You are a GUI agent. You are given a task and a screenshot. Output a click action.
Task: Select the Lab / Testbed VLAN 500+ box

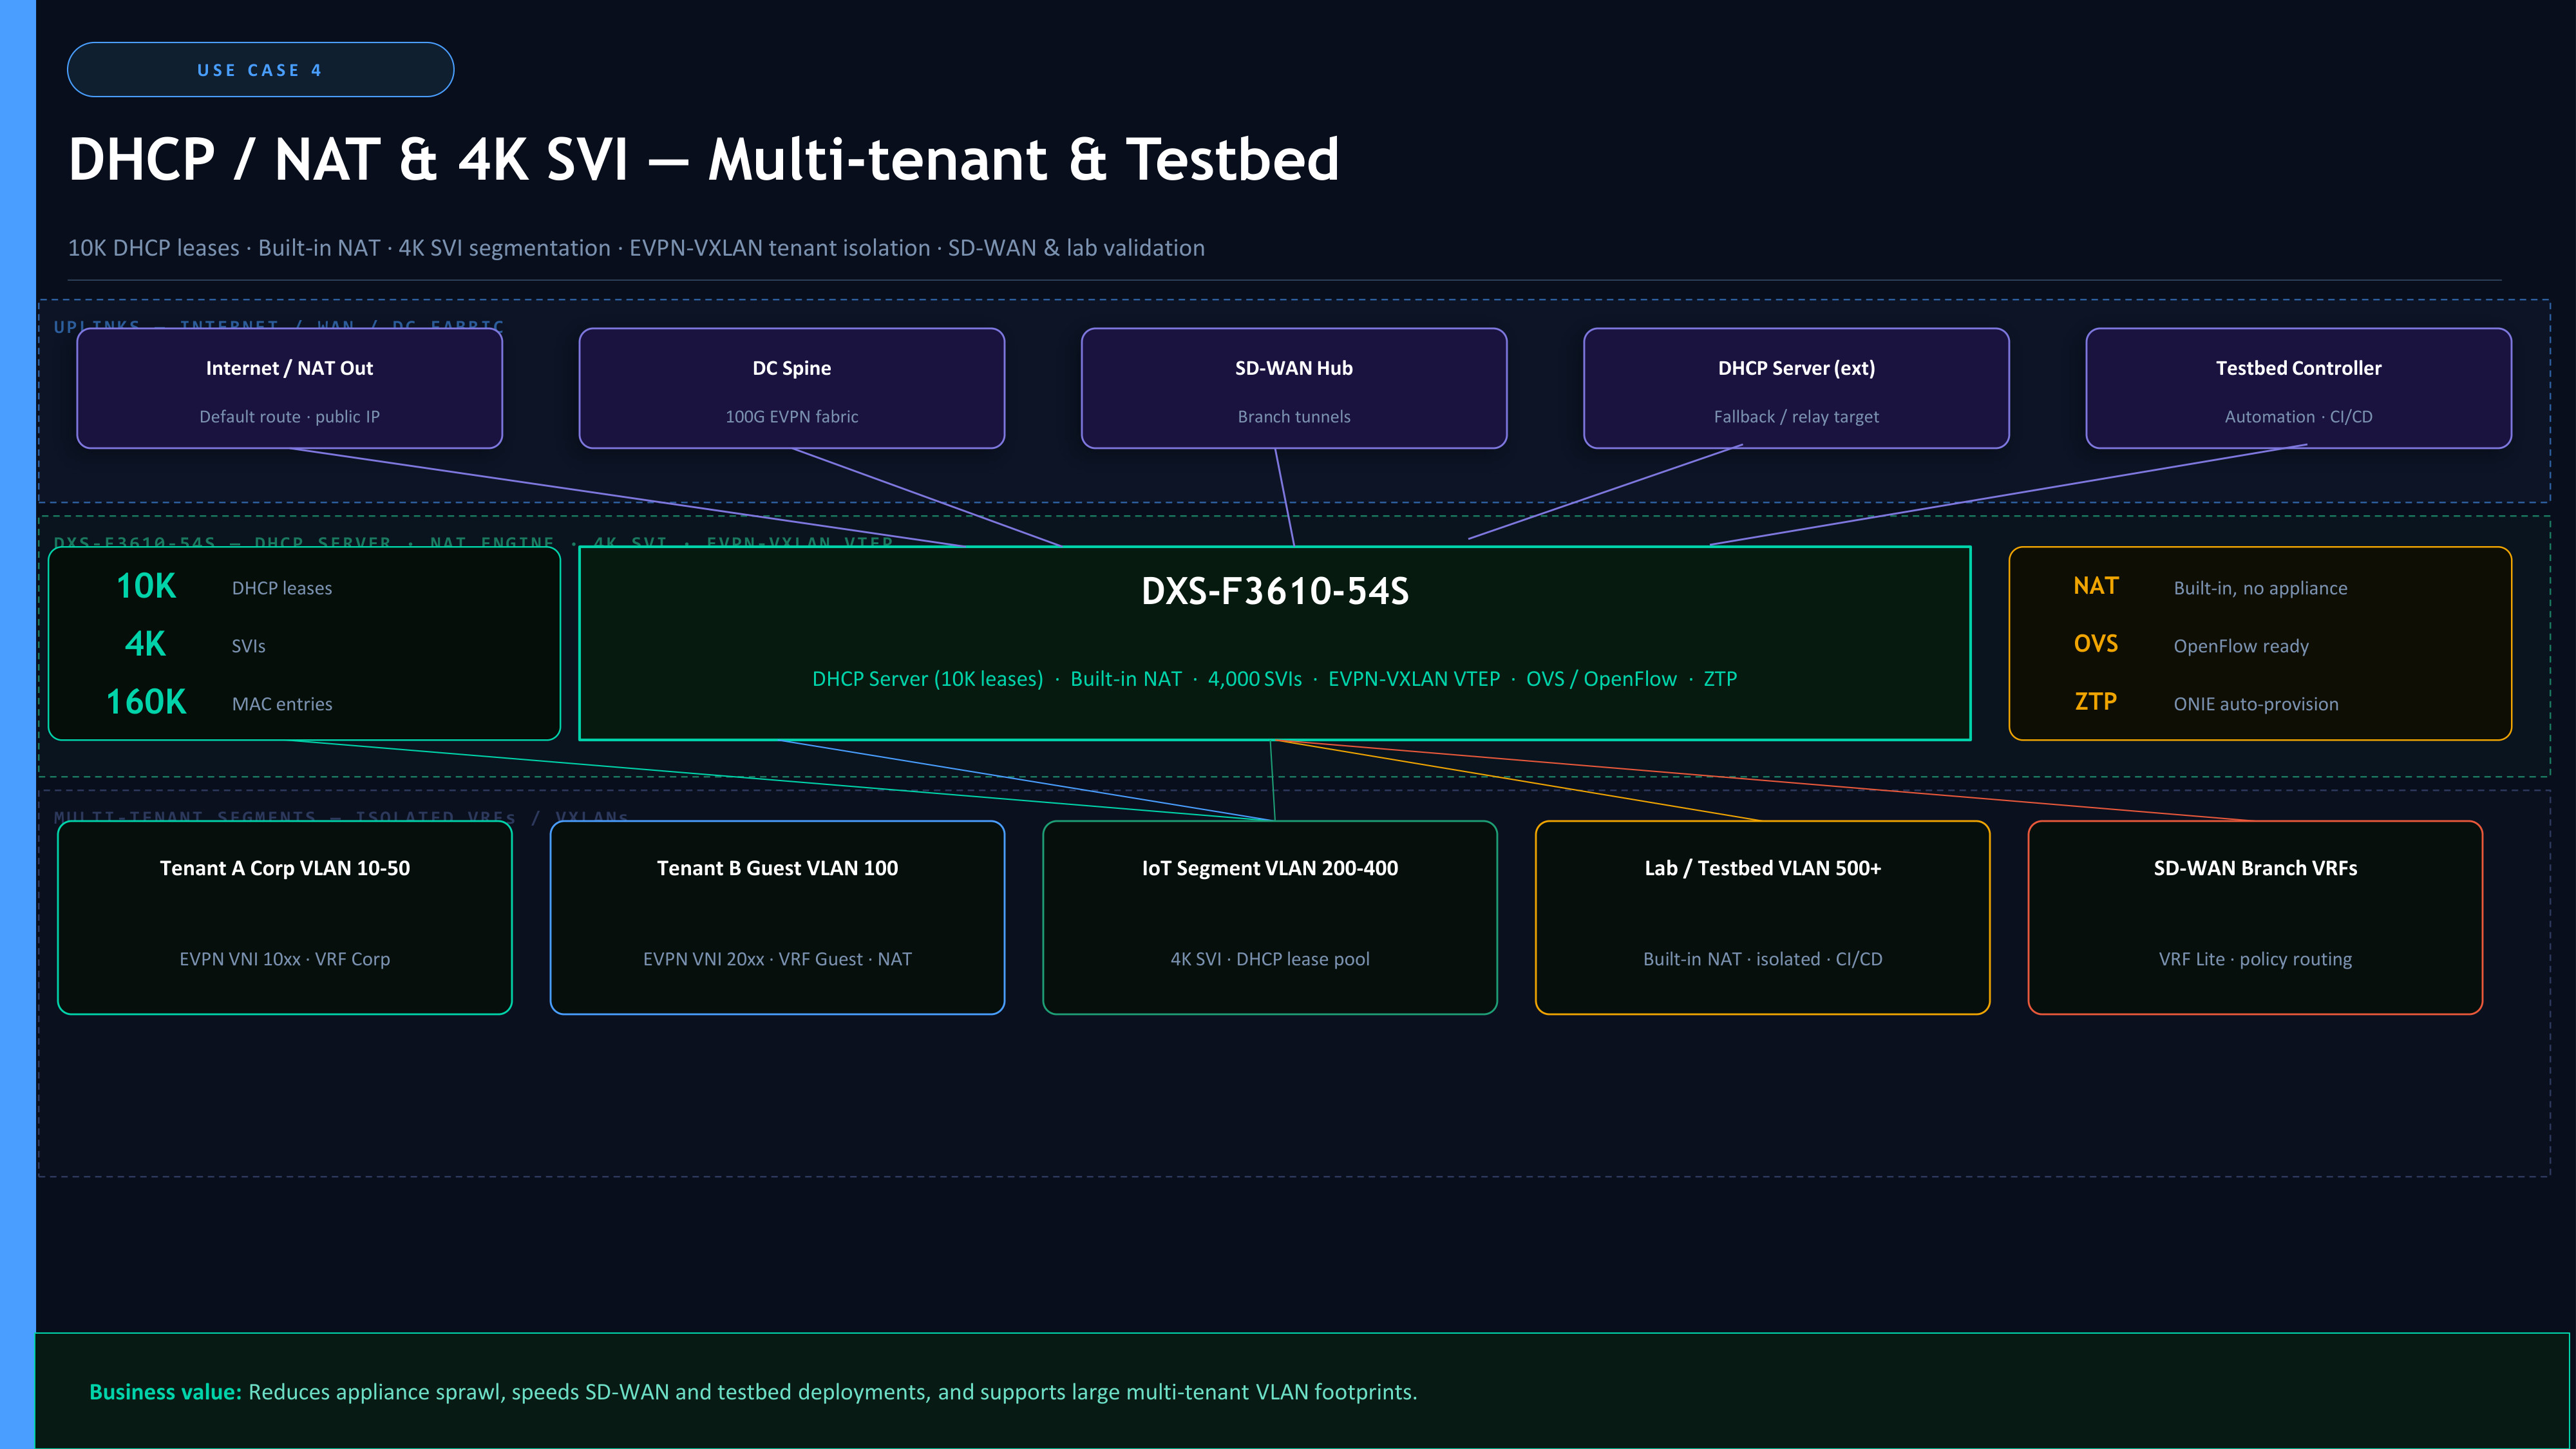(x=1762, y=917)
